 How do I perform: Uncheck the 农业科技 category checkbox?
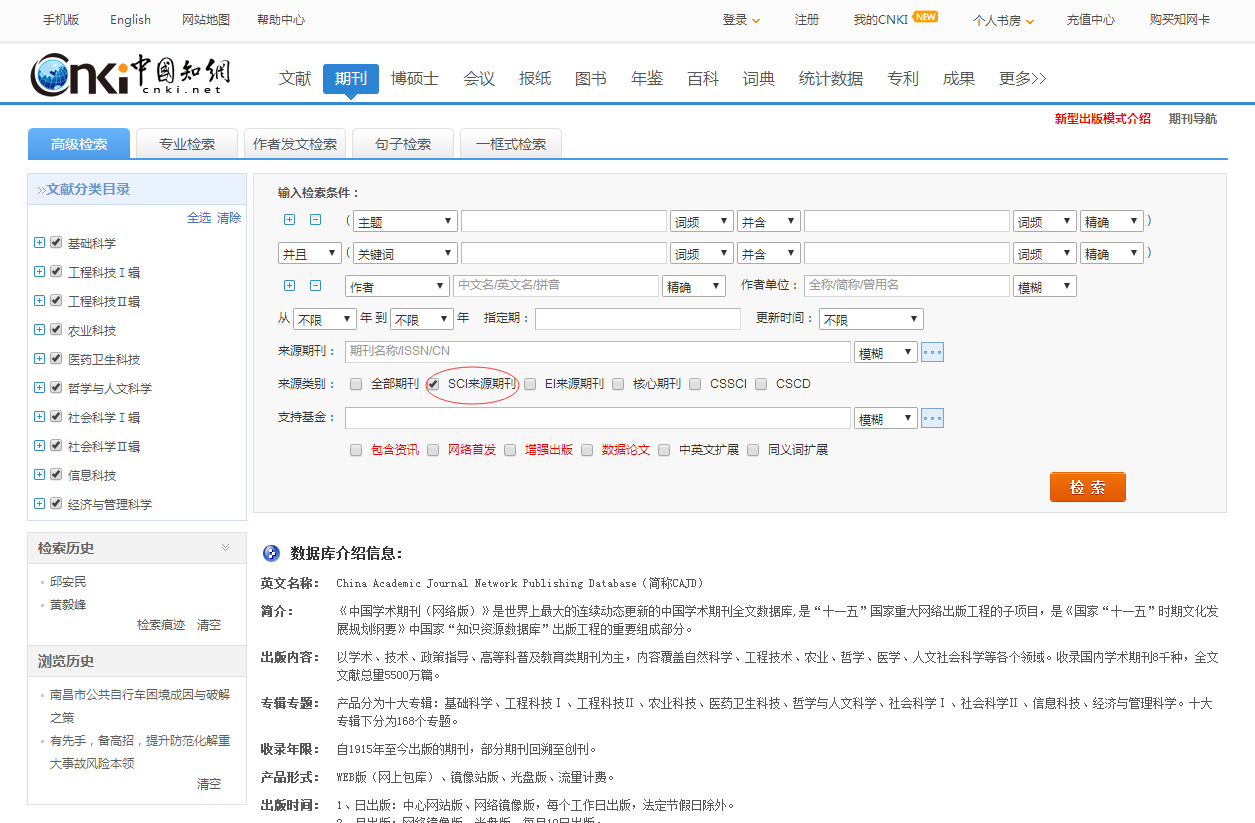pyautogui.click(x=57, y=330)
